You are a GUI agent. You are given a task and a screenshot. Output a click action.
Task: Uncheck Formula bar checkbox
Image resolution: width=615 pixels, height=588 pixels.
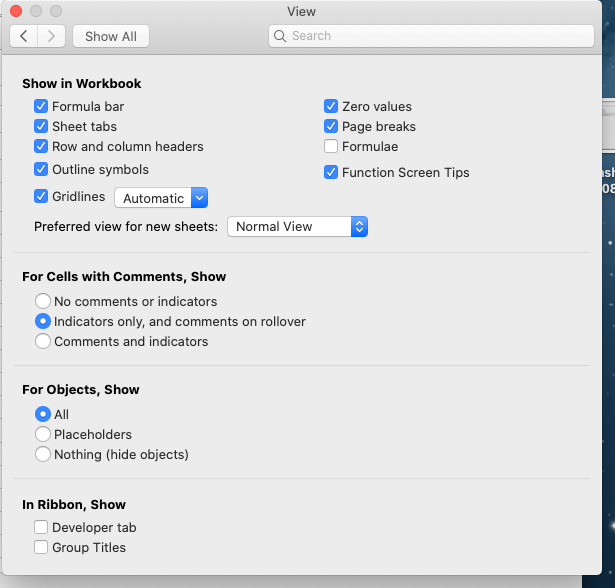(41, 106)
